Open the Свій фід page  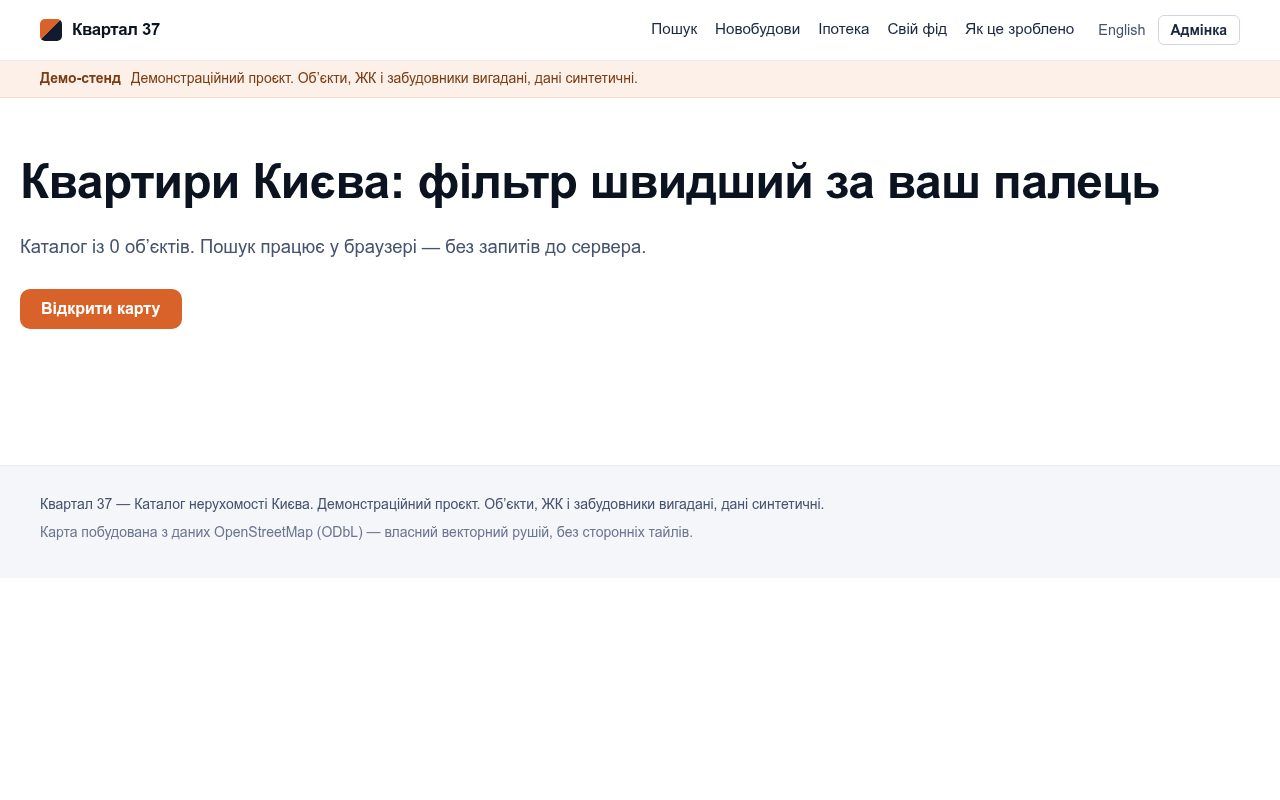[x=917, y=29]
